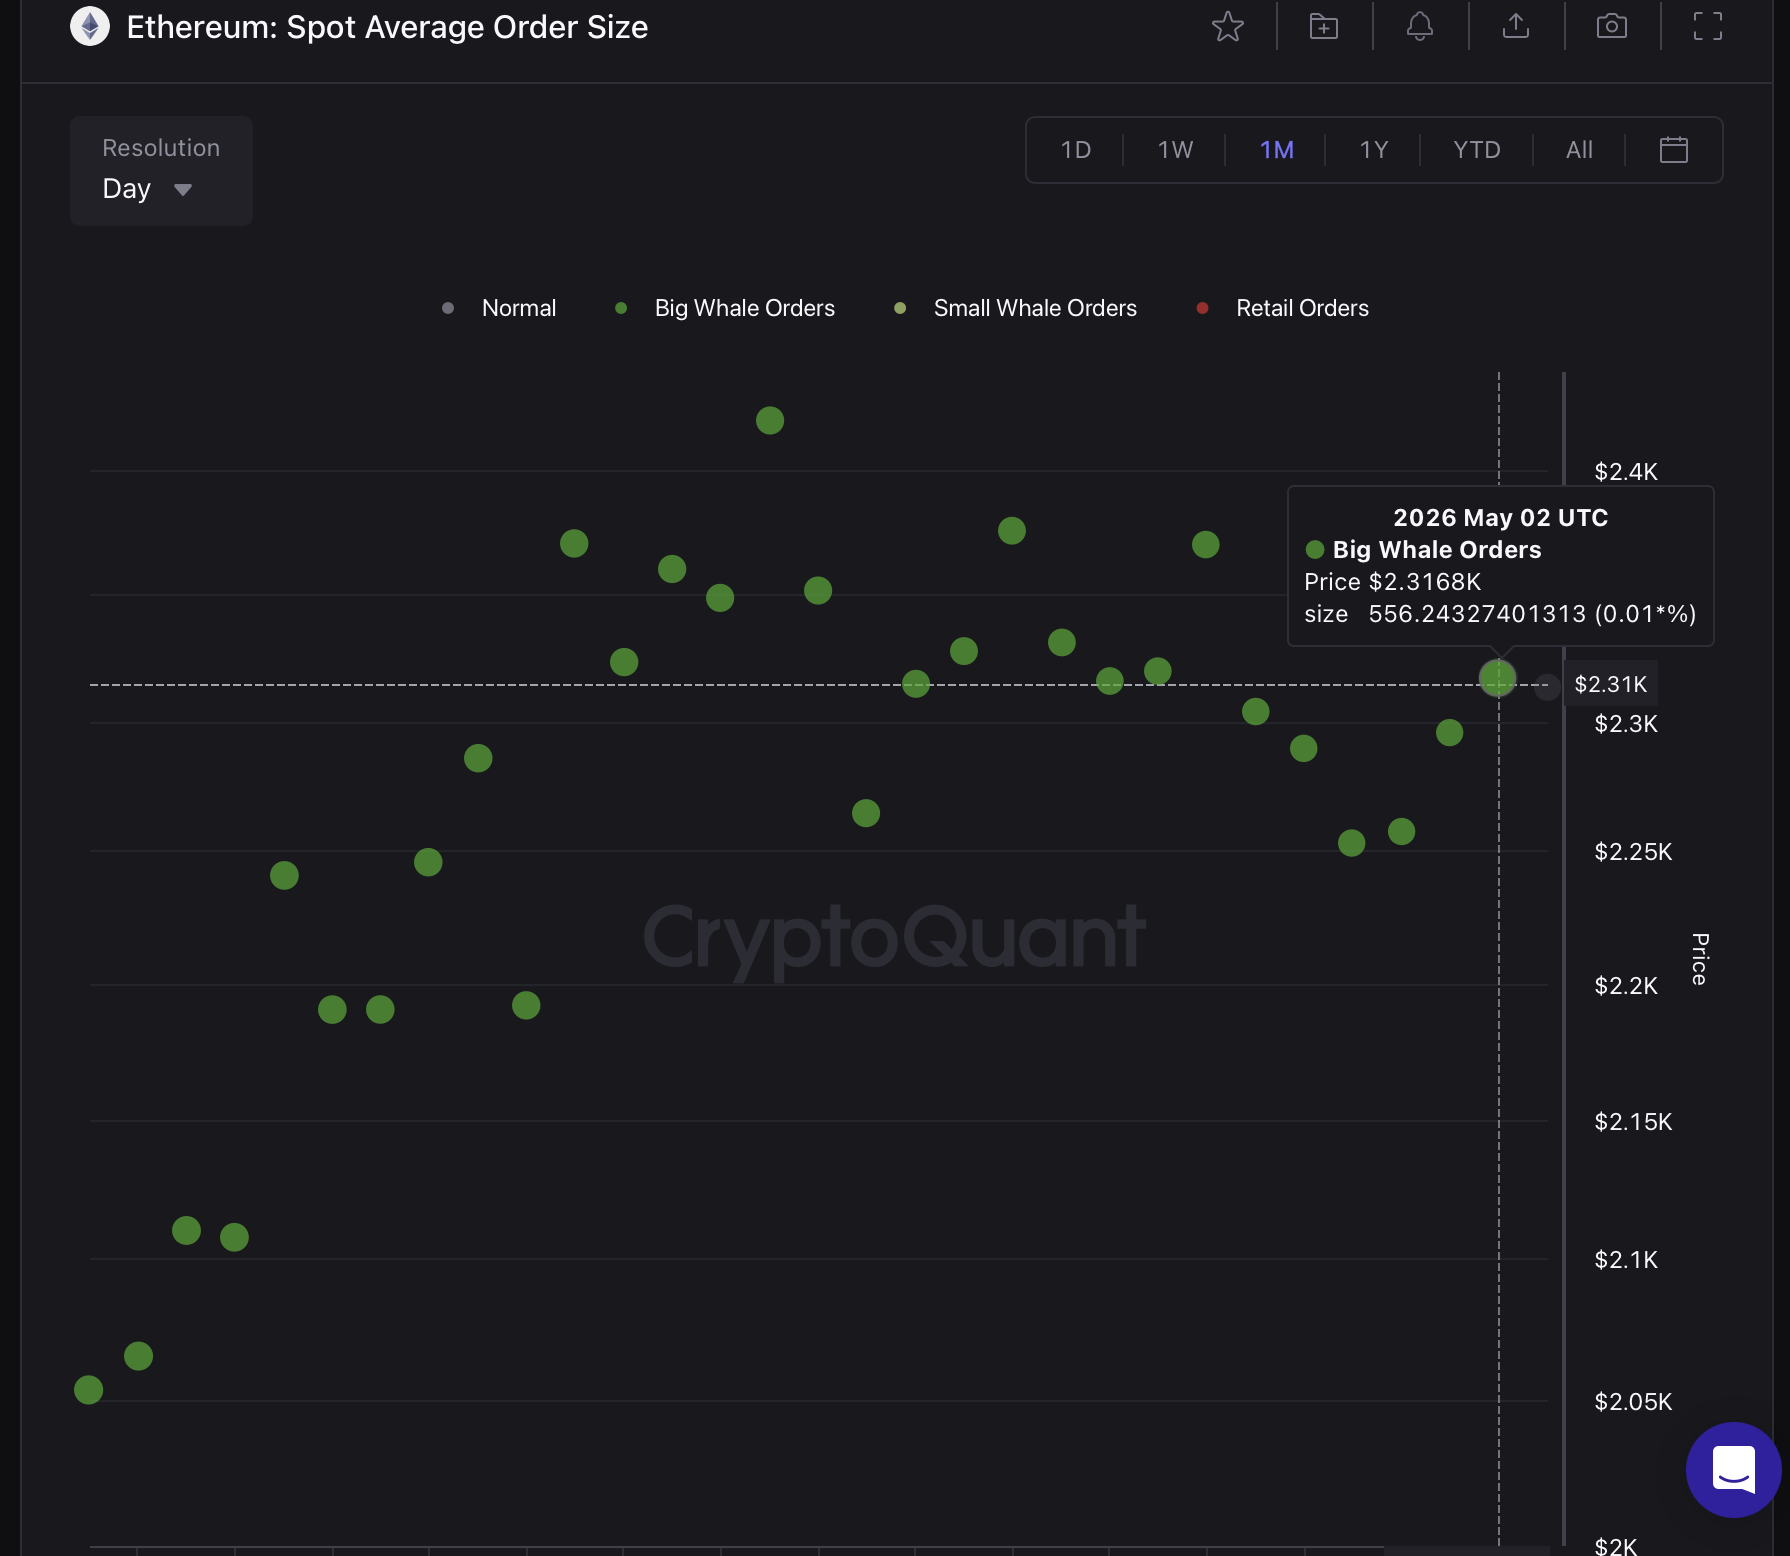Toggle the Small Whale Orders legend series
Screen dimensions: 1790x1556
(1015, 308)
